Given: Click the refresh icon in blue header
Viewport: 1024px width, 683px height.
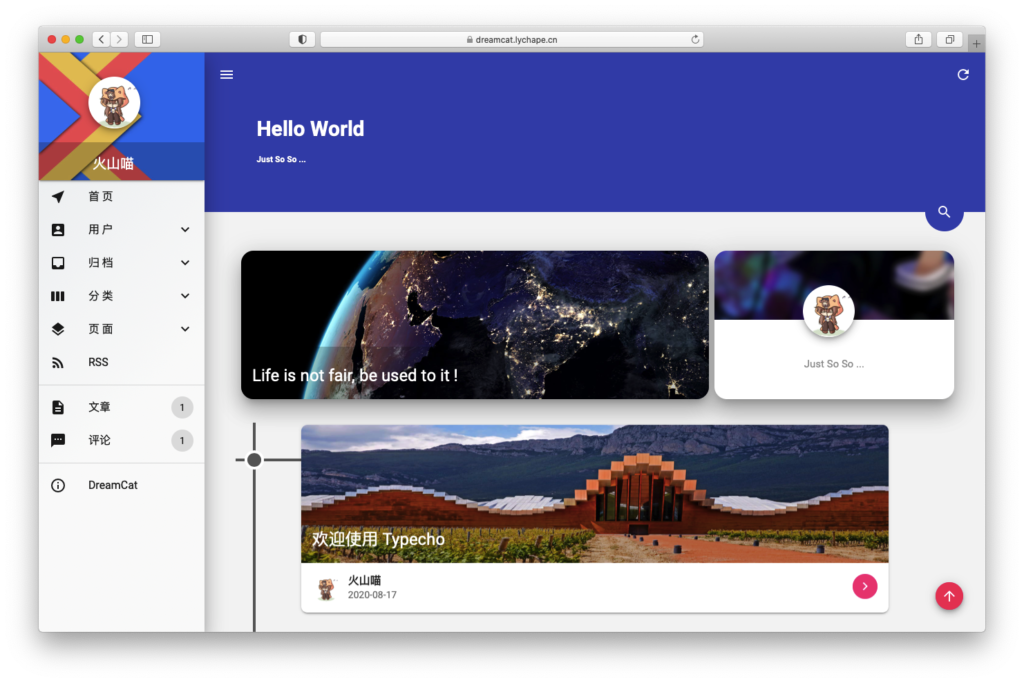Looking at the screenshot, I should (962, 75).
